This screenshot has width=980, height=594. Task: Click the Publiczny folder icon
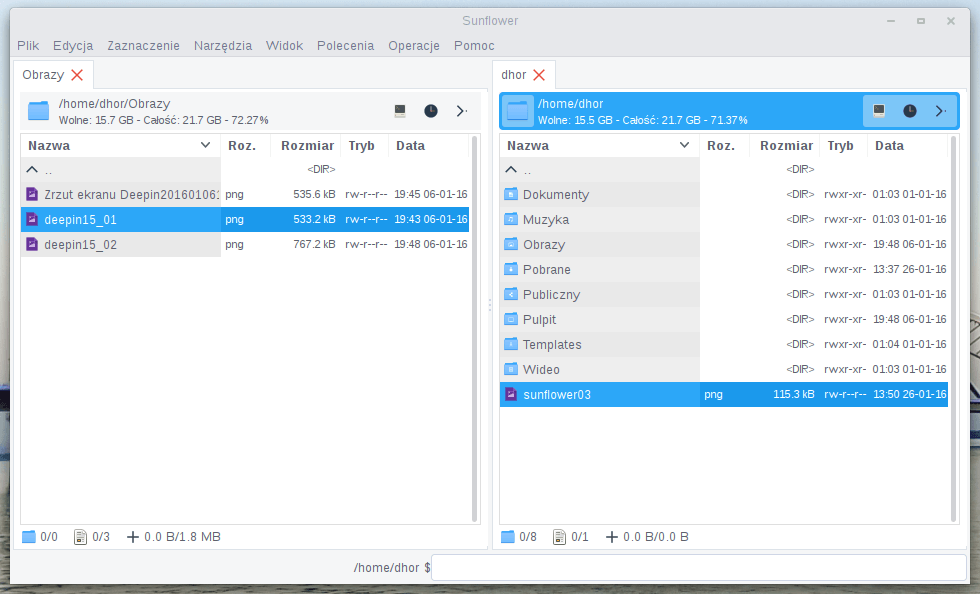pos(511,294)
